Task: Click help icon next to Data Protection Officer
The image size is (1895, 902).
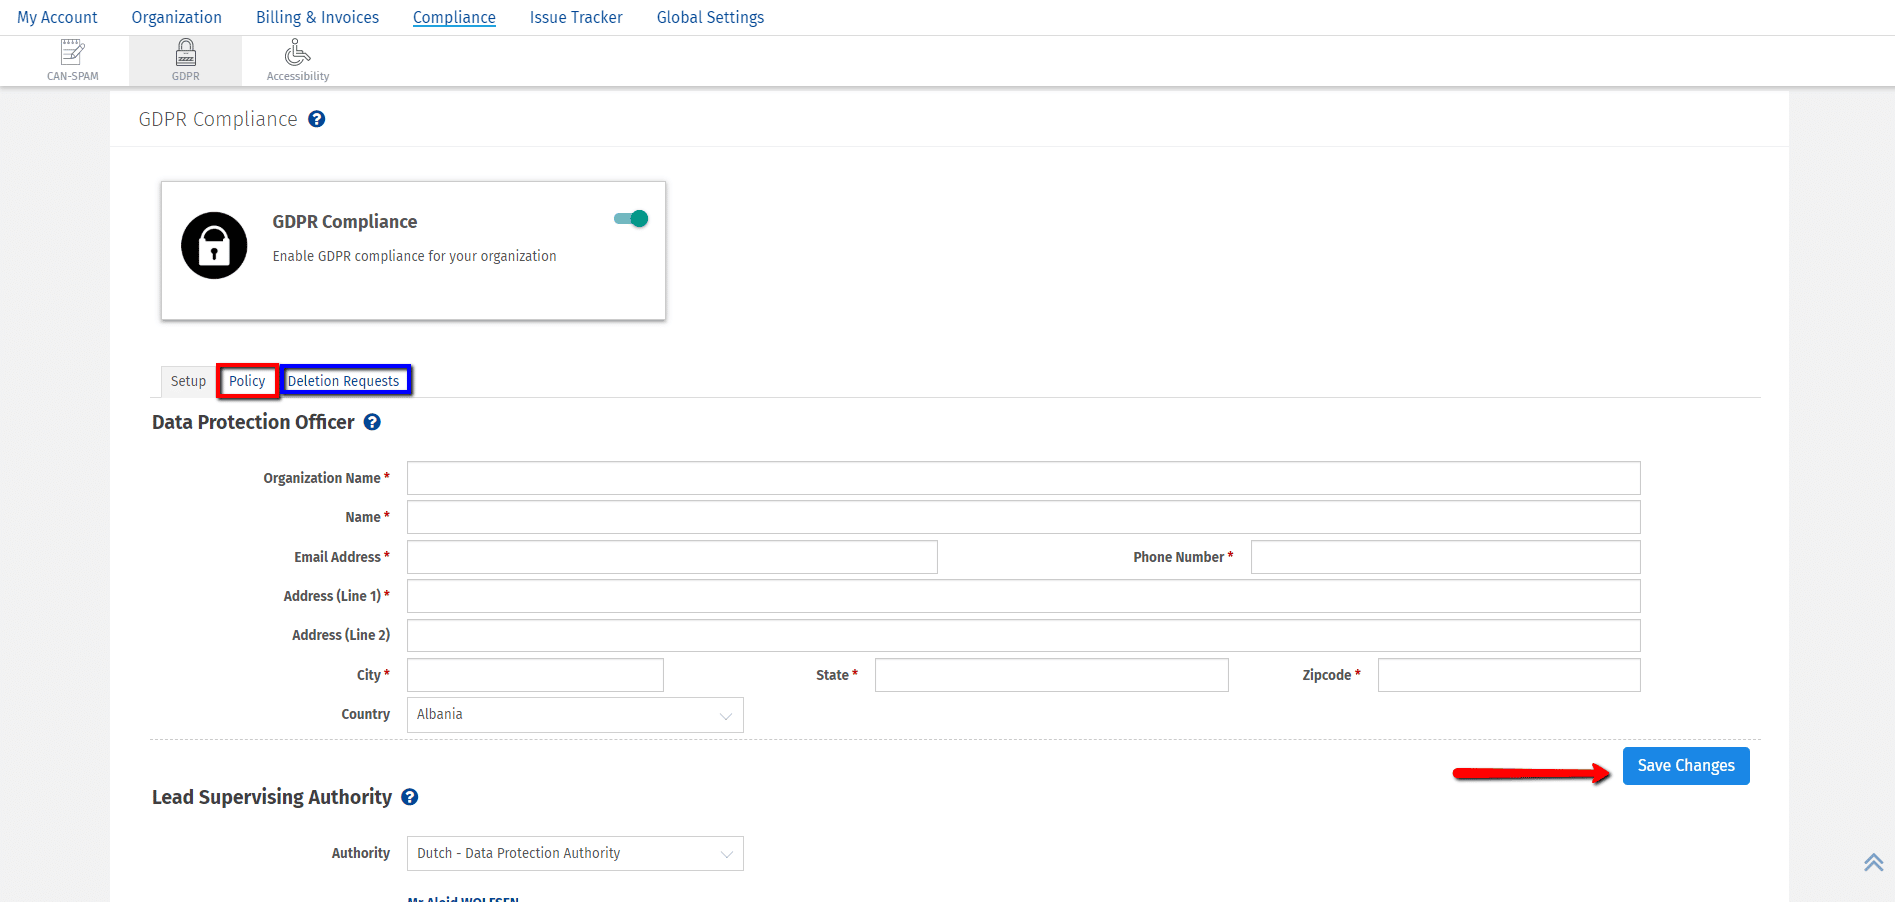Action: 372,422
